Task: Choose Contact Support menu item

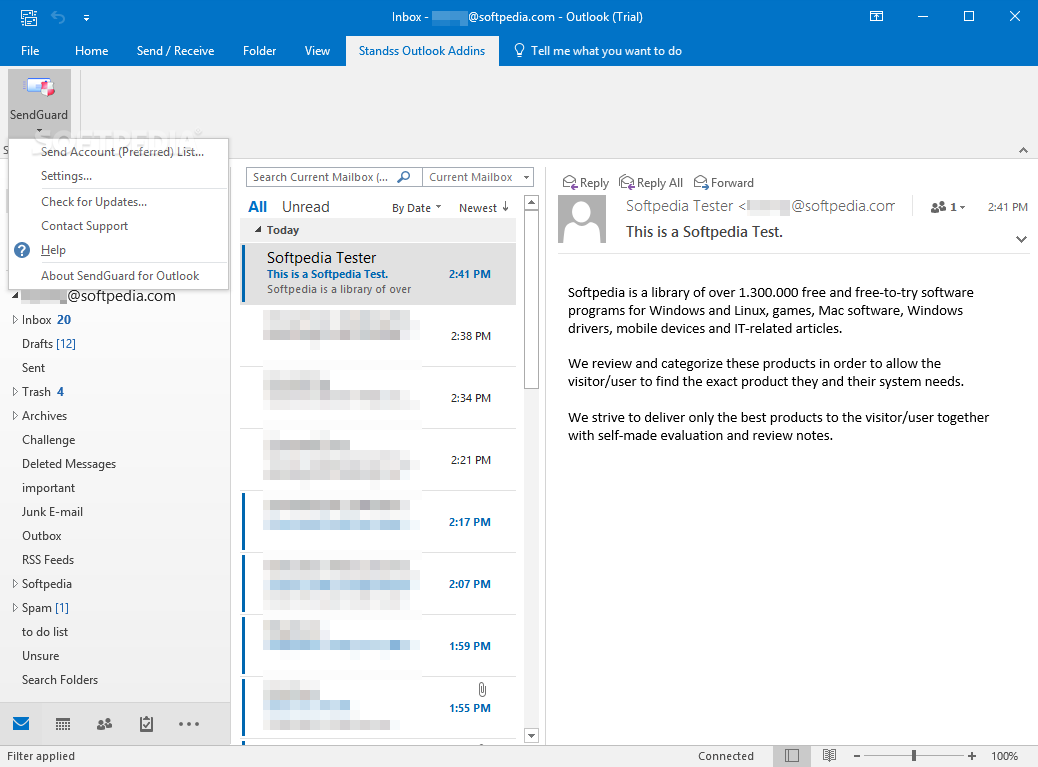Action: 85,226
